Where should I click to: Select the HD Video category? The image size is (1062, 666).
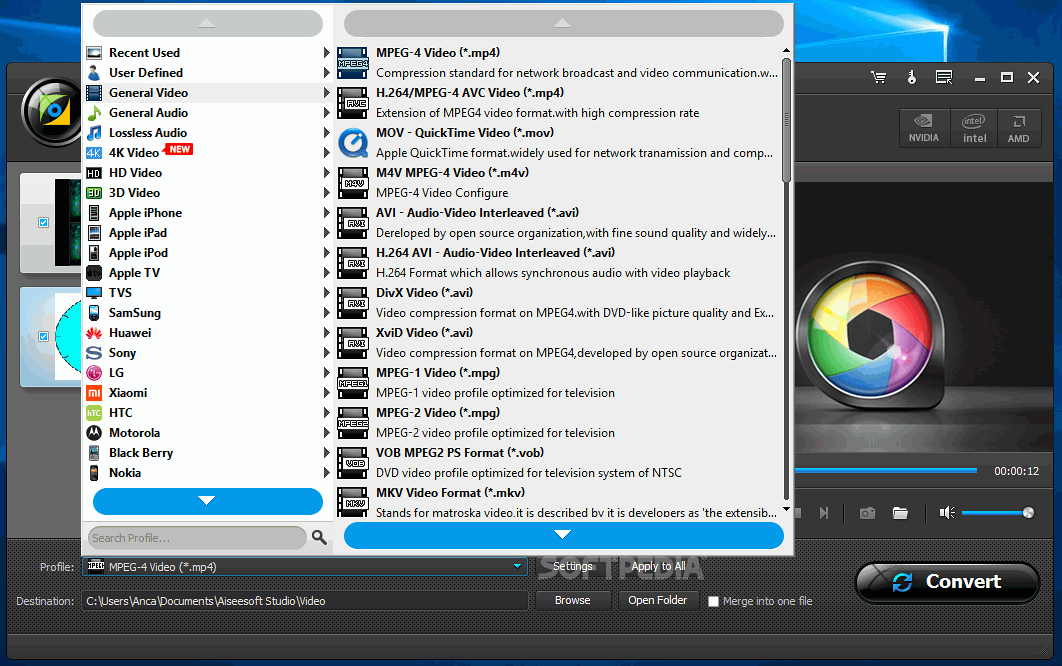pyautogui.click(x=207, y=173)
